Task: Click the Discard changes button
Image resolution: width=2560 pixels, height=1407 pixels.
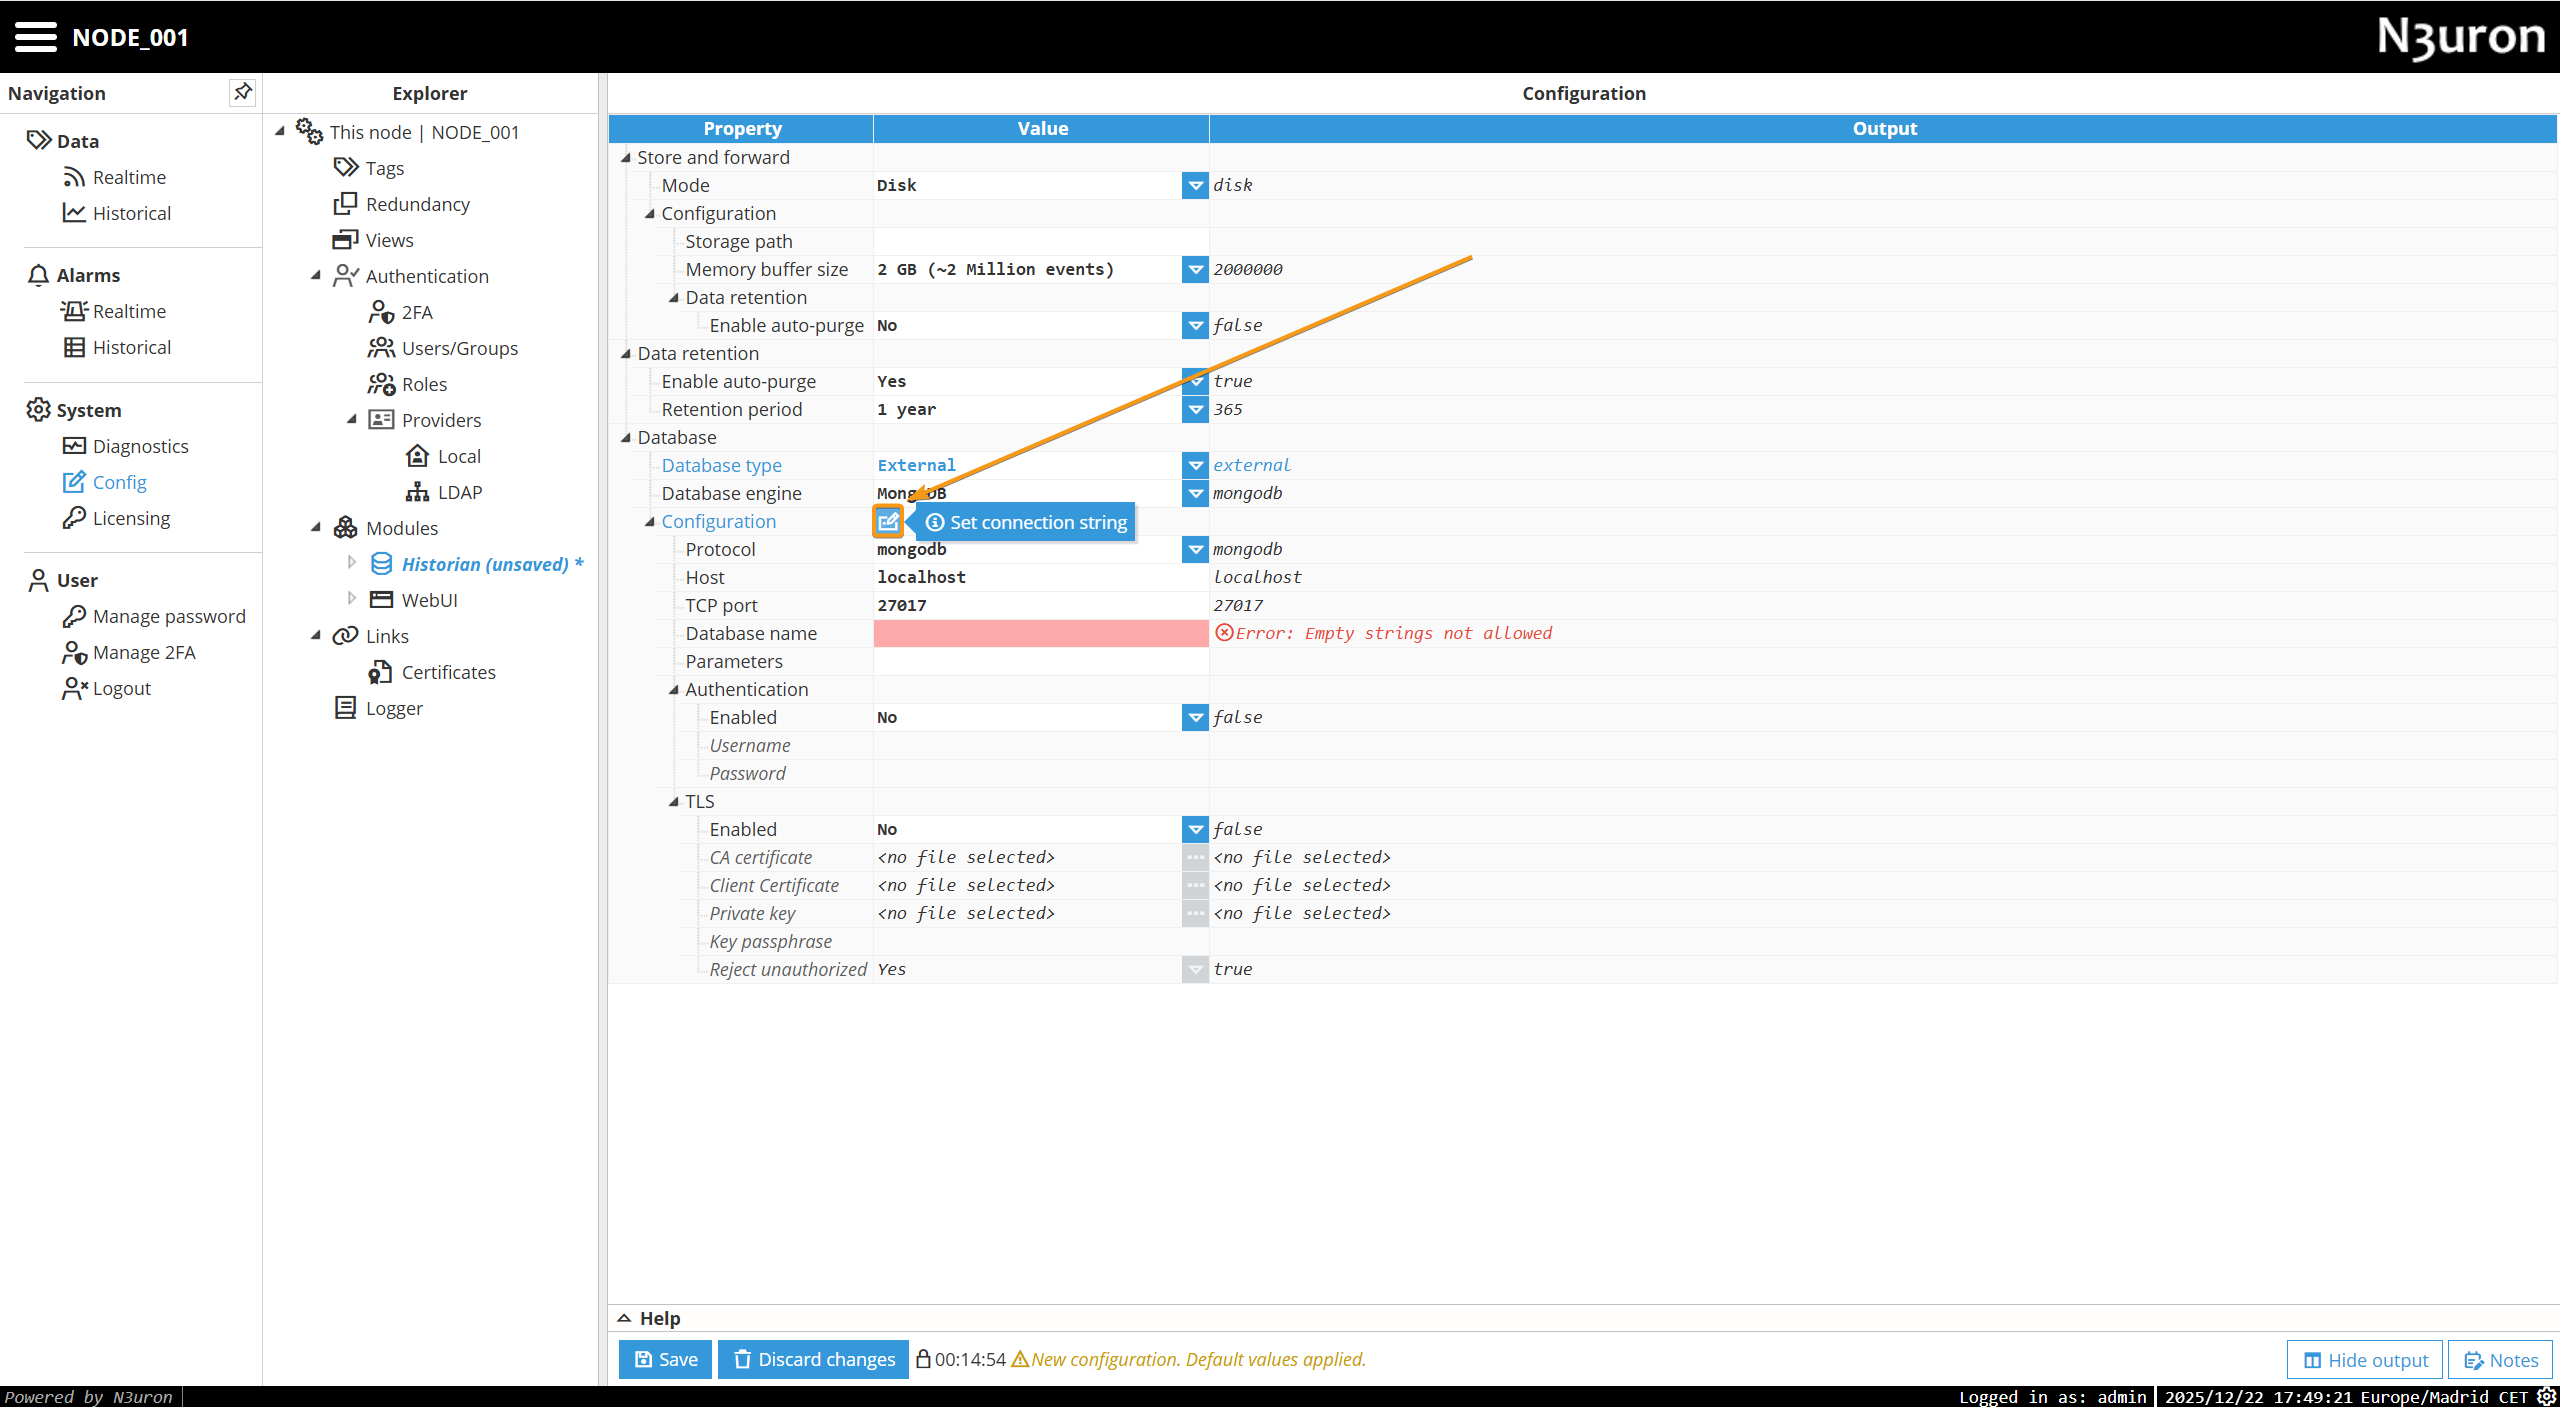Action: (814, 1359)
